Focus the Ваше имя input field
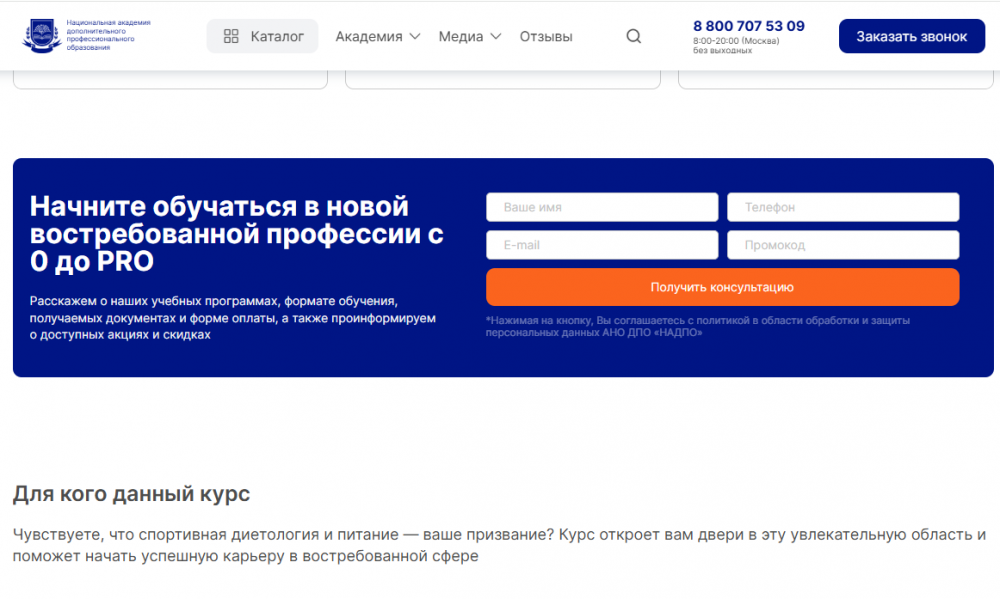Viewport: 1000px width, 599px height. point(602,207)
